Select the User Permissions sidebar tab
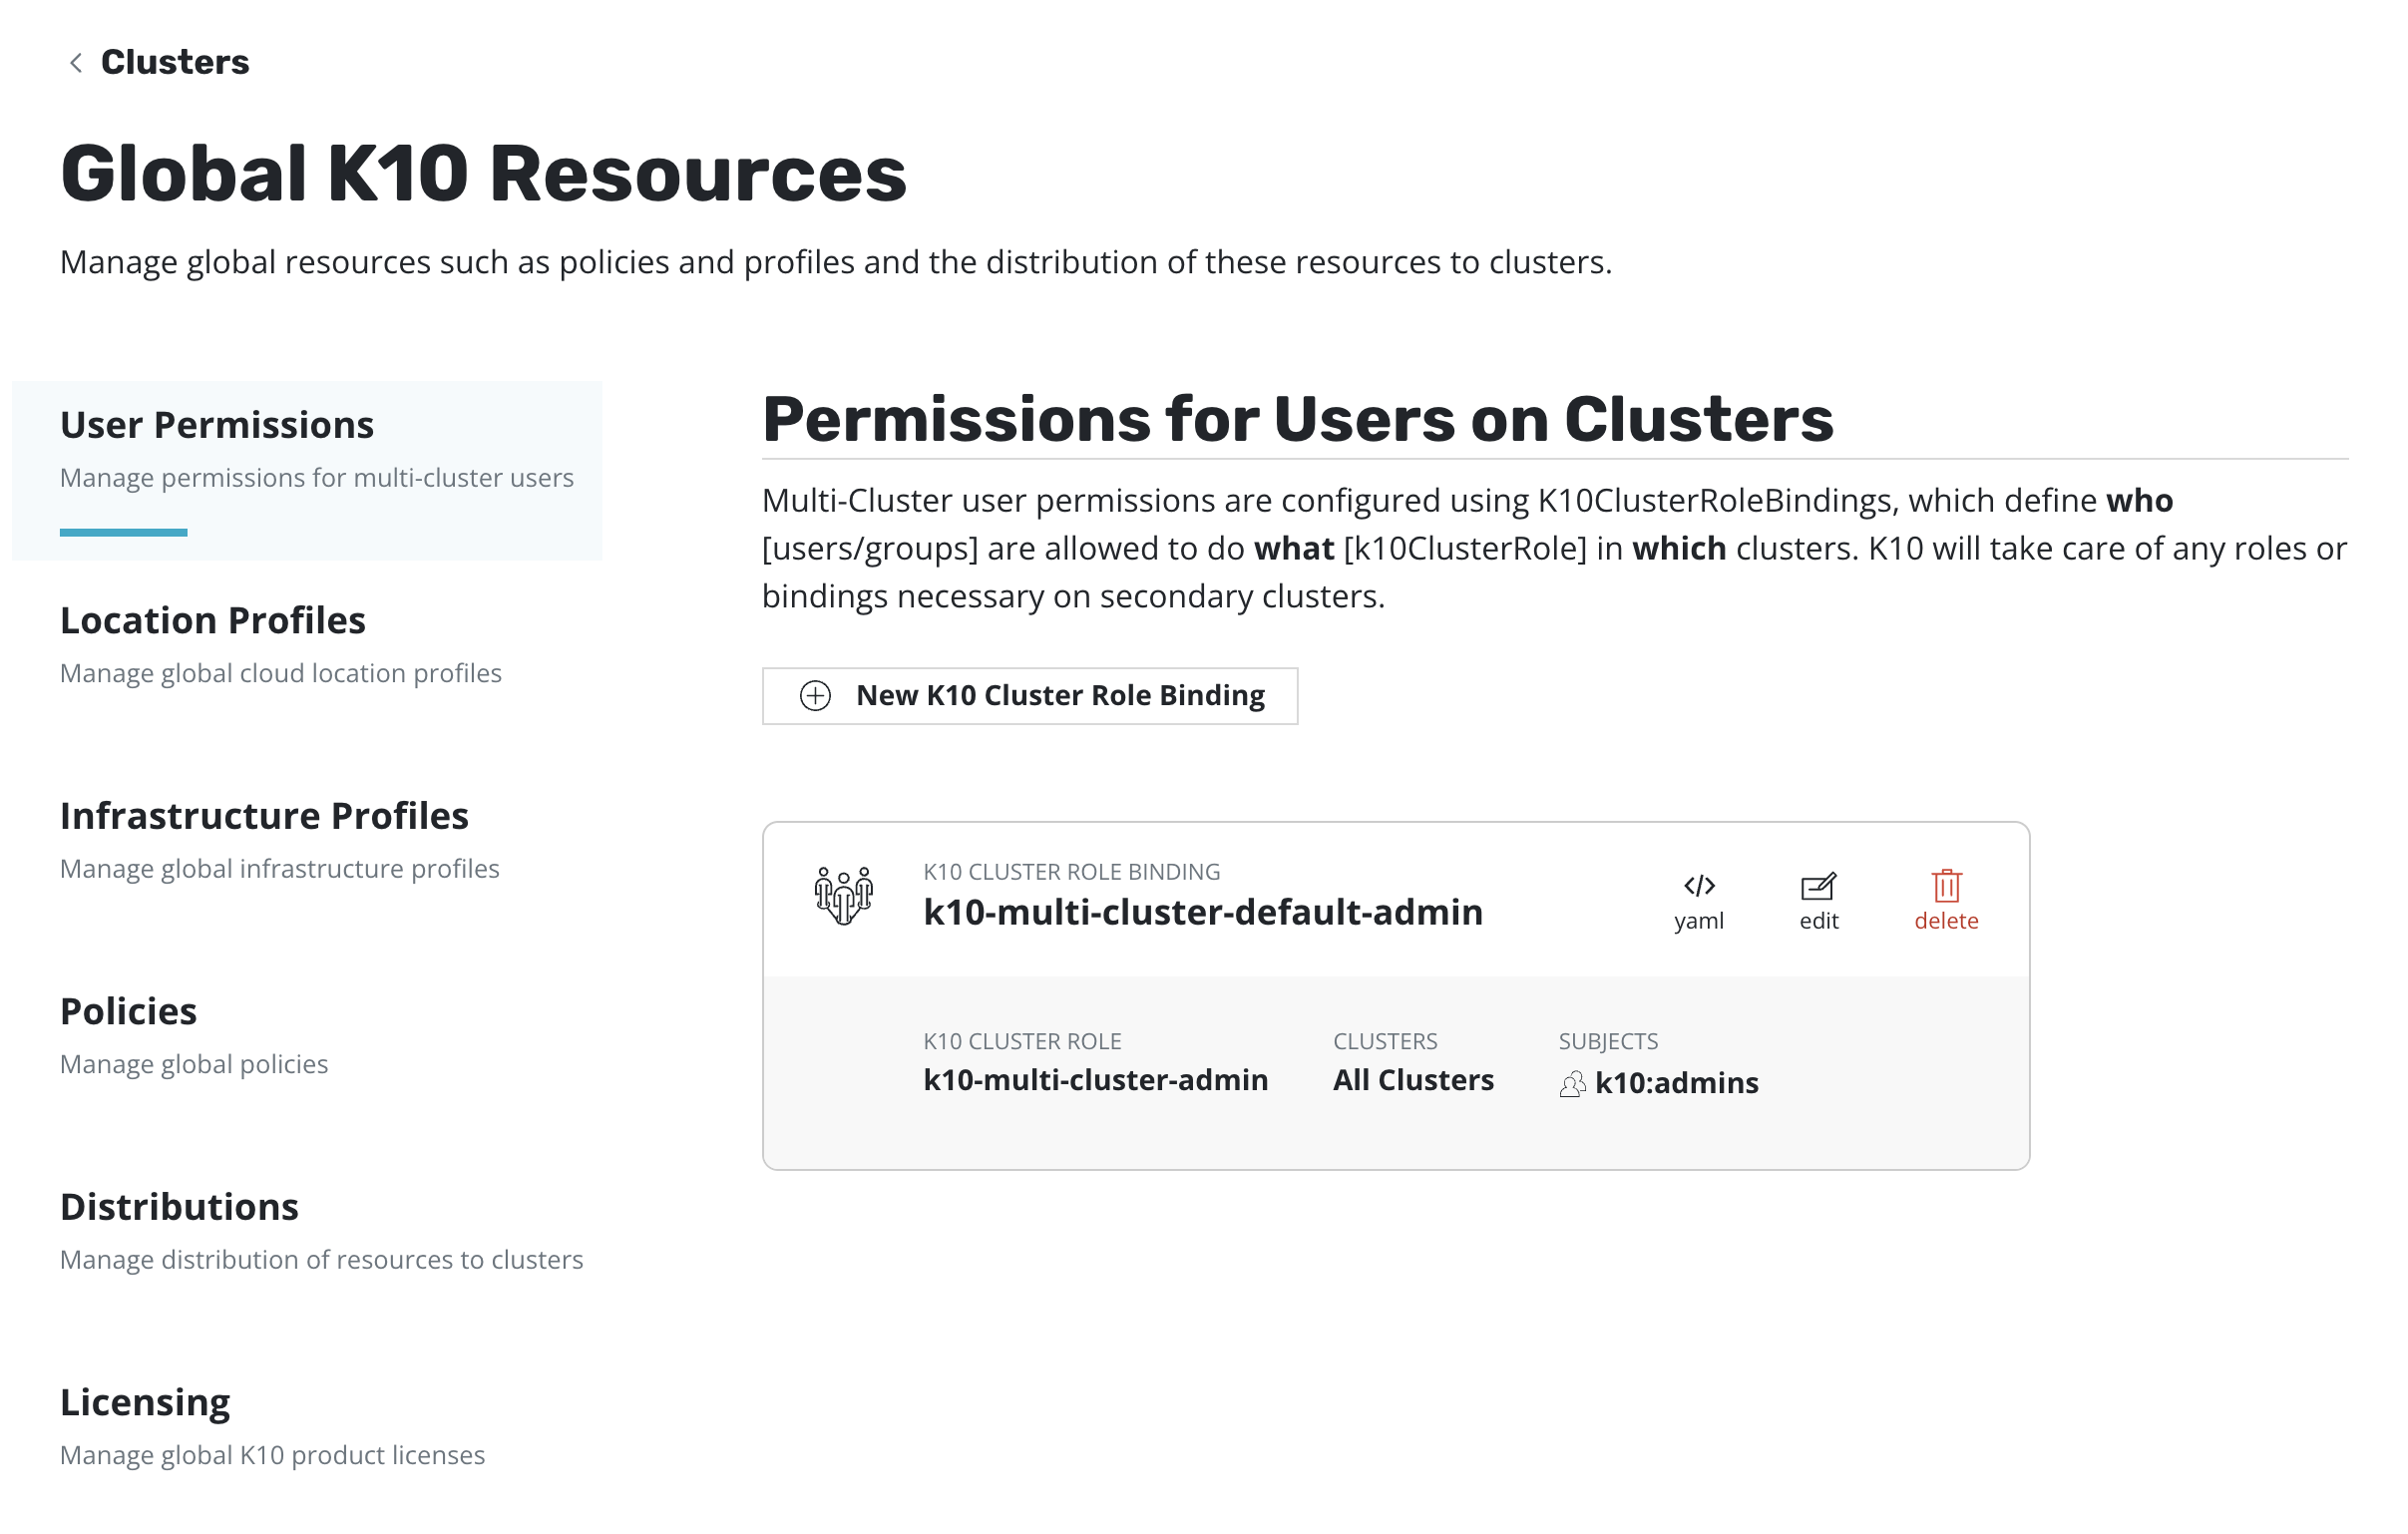The image size is (2408, 1534). click(x=217, y=426)
